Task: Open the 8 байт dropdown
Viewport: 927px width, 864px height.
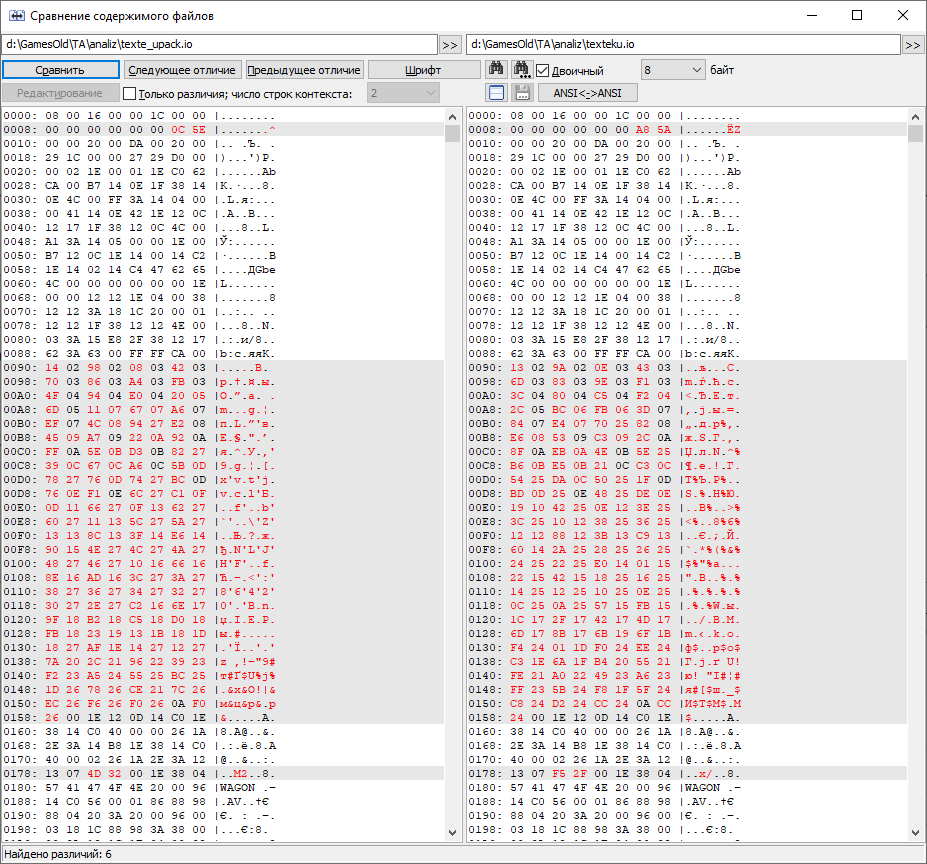Action: (673, 70)
